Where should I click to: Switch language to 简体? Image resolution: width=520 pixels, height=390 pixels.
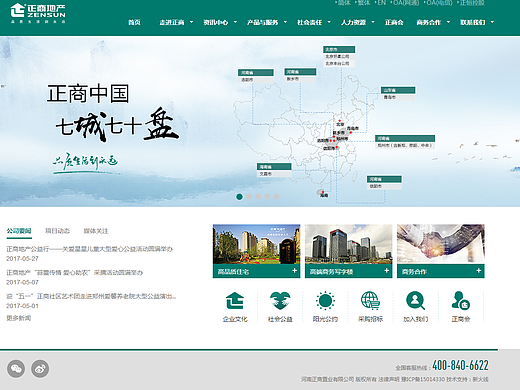pyautogui.click(x=344, y=3)
